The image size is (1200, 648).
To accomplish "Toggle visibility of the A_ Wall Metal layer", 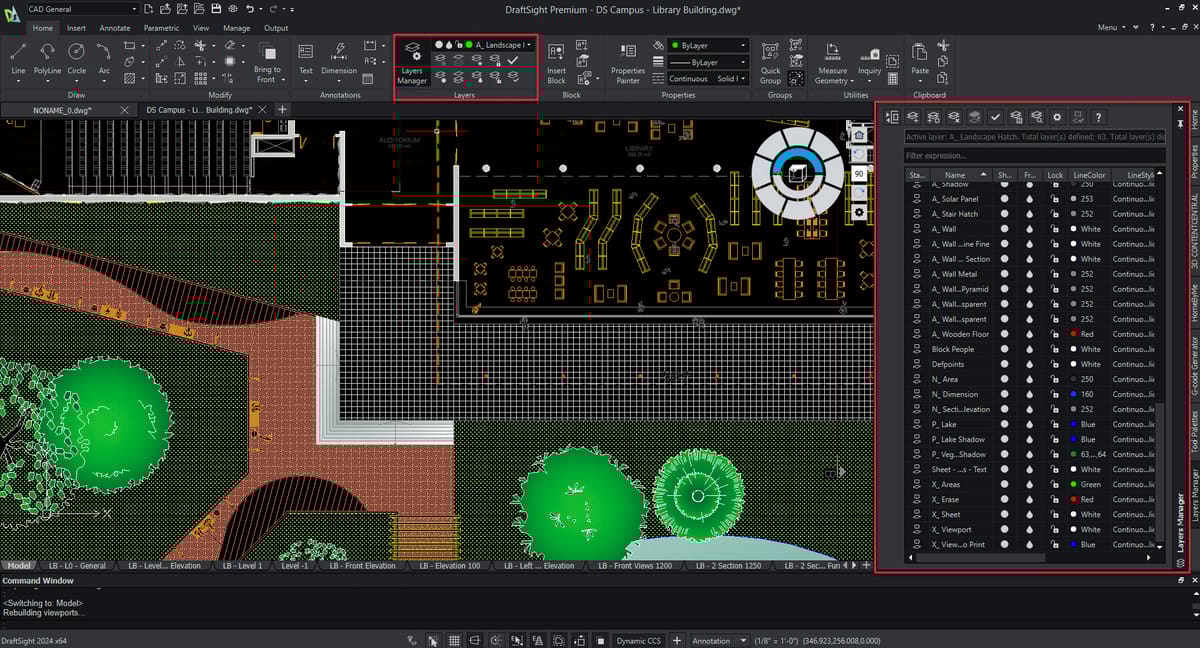I will (x=1005, y=274).
